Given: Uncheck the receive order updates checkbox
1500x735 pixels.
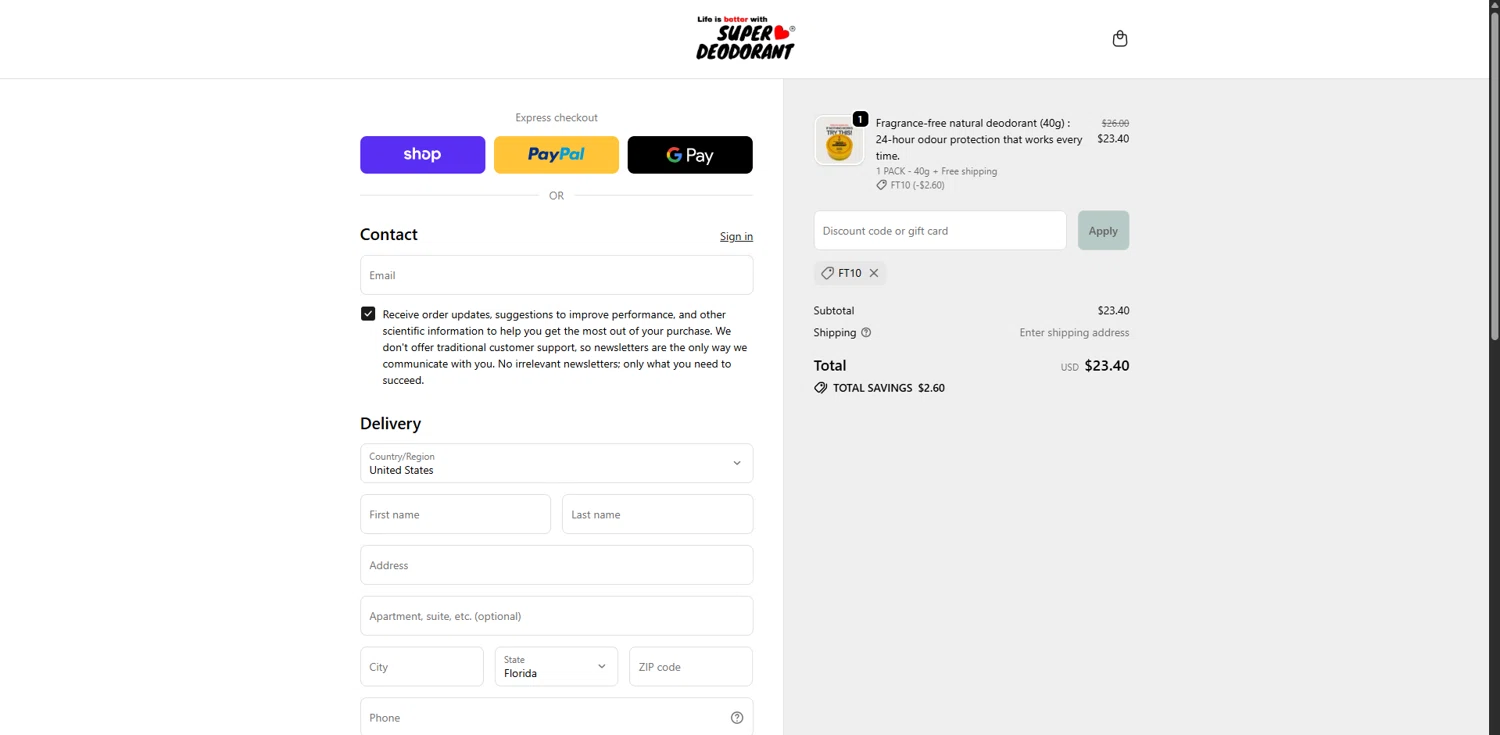Looking at the screenshot, I should (368, 314).
